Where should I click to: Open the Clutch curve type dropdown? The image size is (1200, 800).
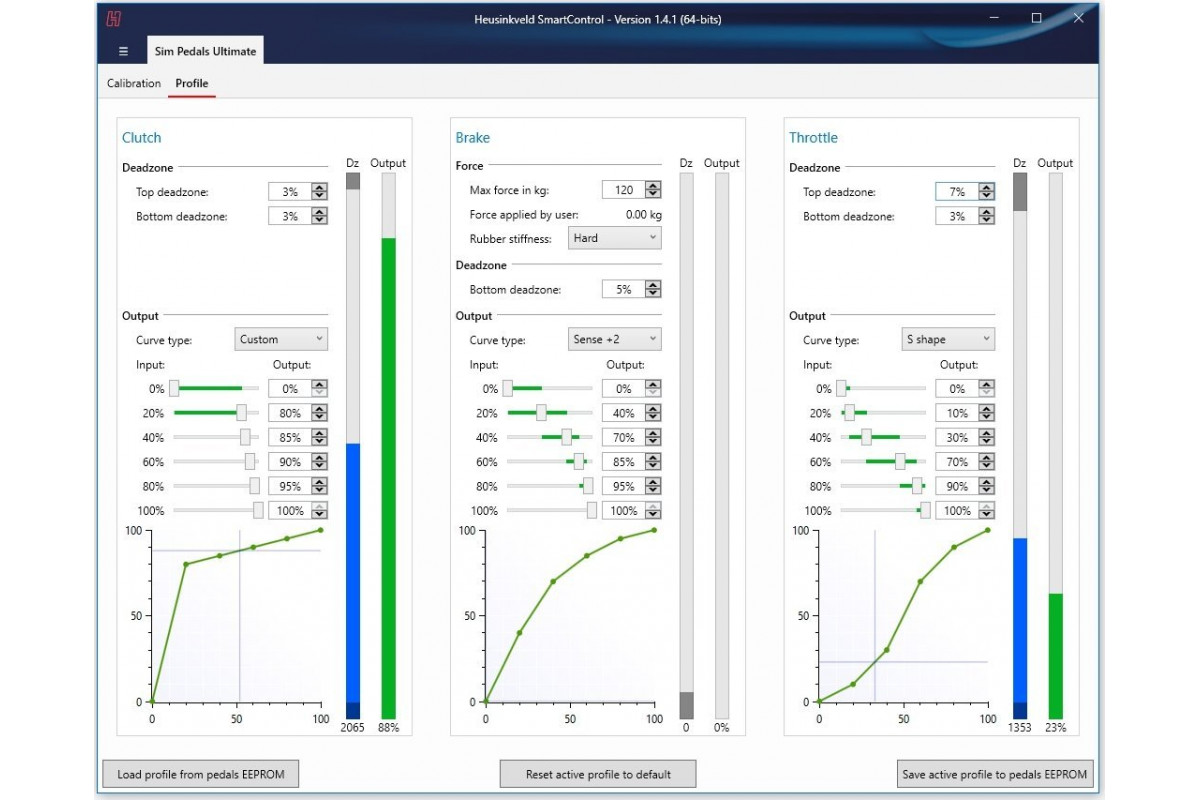281,340
